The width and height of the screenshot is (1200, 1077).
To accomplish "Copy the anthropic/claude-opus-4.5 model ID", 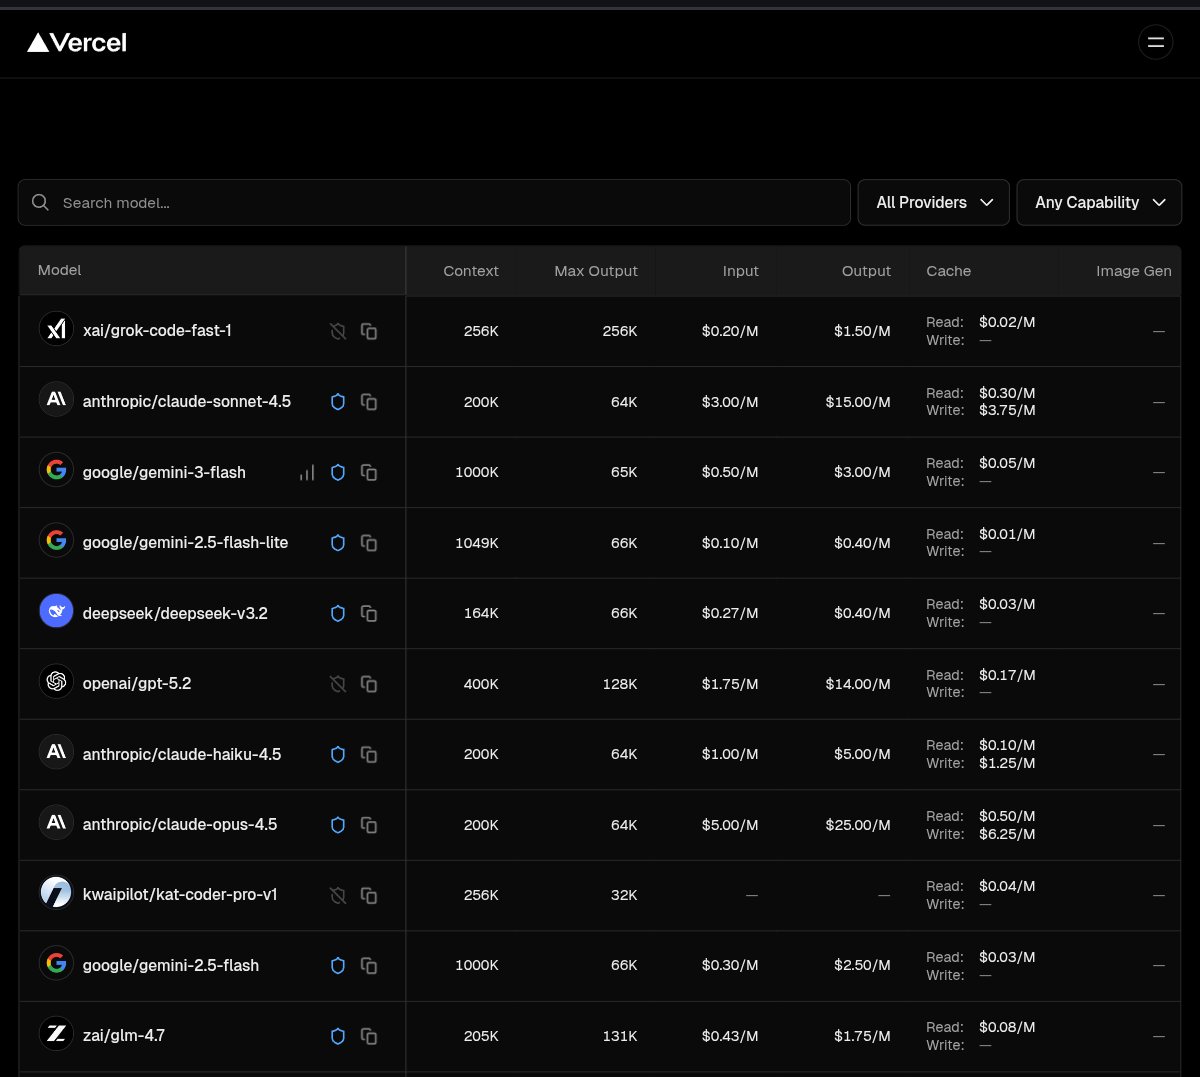I will point(369,825).
